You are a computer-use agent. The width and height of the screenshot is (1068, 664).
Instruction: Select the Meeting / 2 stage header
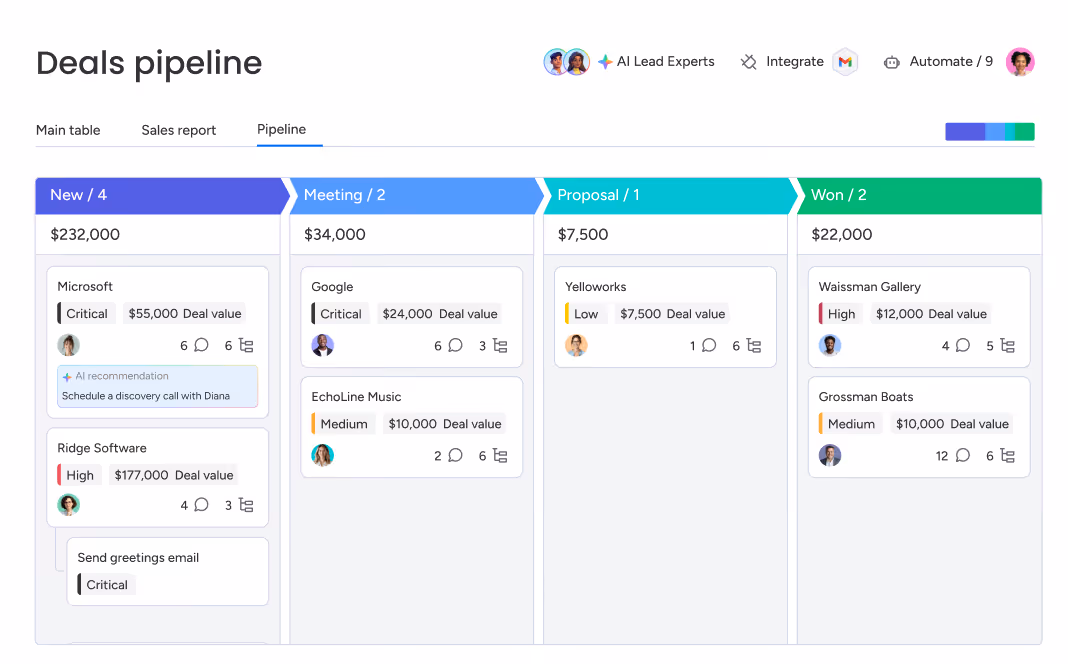click(416, 195)
